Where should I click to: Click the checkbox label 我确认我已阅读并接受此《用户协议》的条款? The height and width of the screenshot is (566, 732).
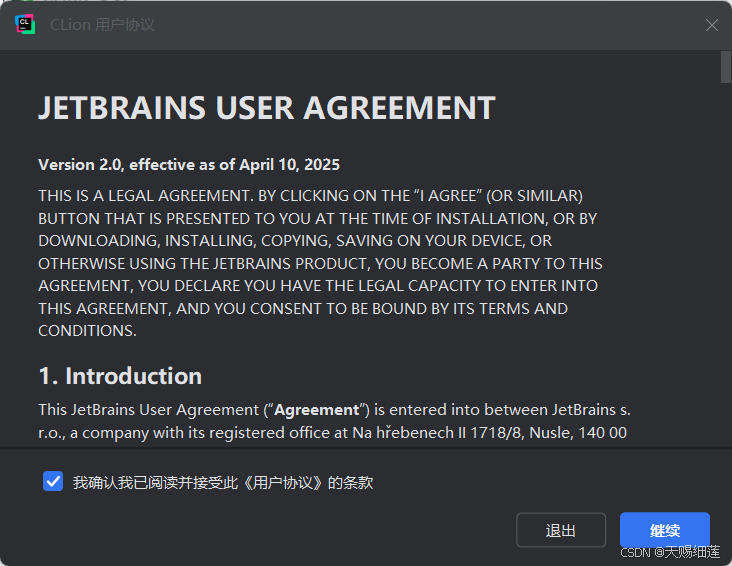223,482
